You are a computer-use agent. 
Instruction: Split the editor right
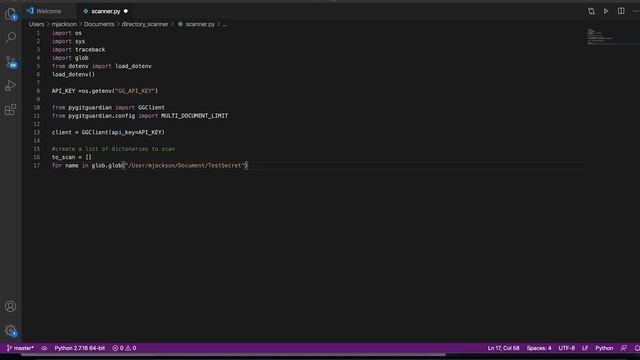pyautogui.click(x=621, y=11)
